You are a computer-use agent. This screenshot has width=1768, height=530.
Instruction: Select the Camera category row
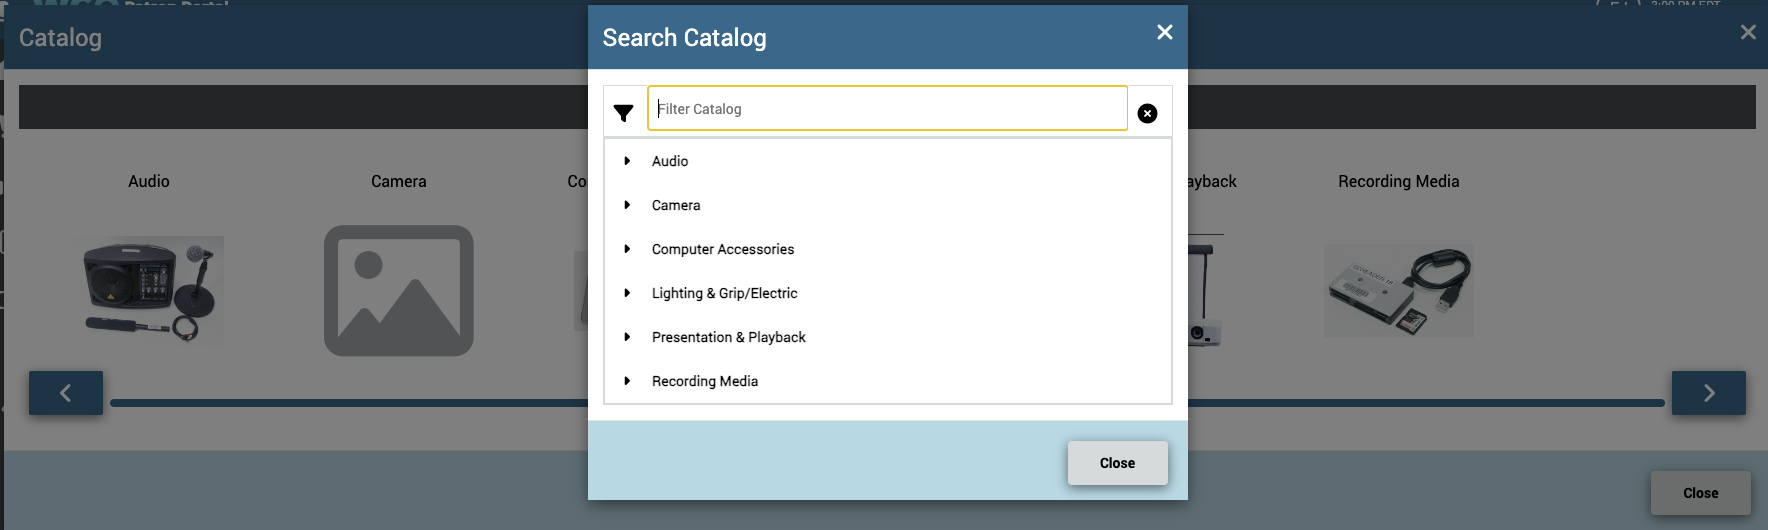(x=888, y=205)
